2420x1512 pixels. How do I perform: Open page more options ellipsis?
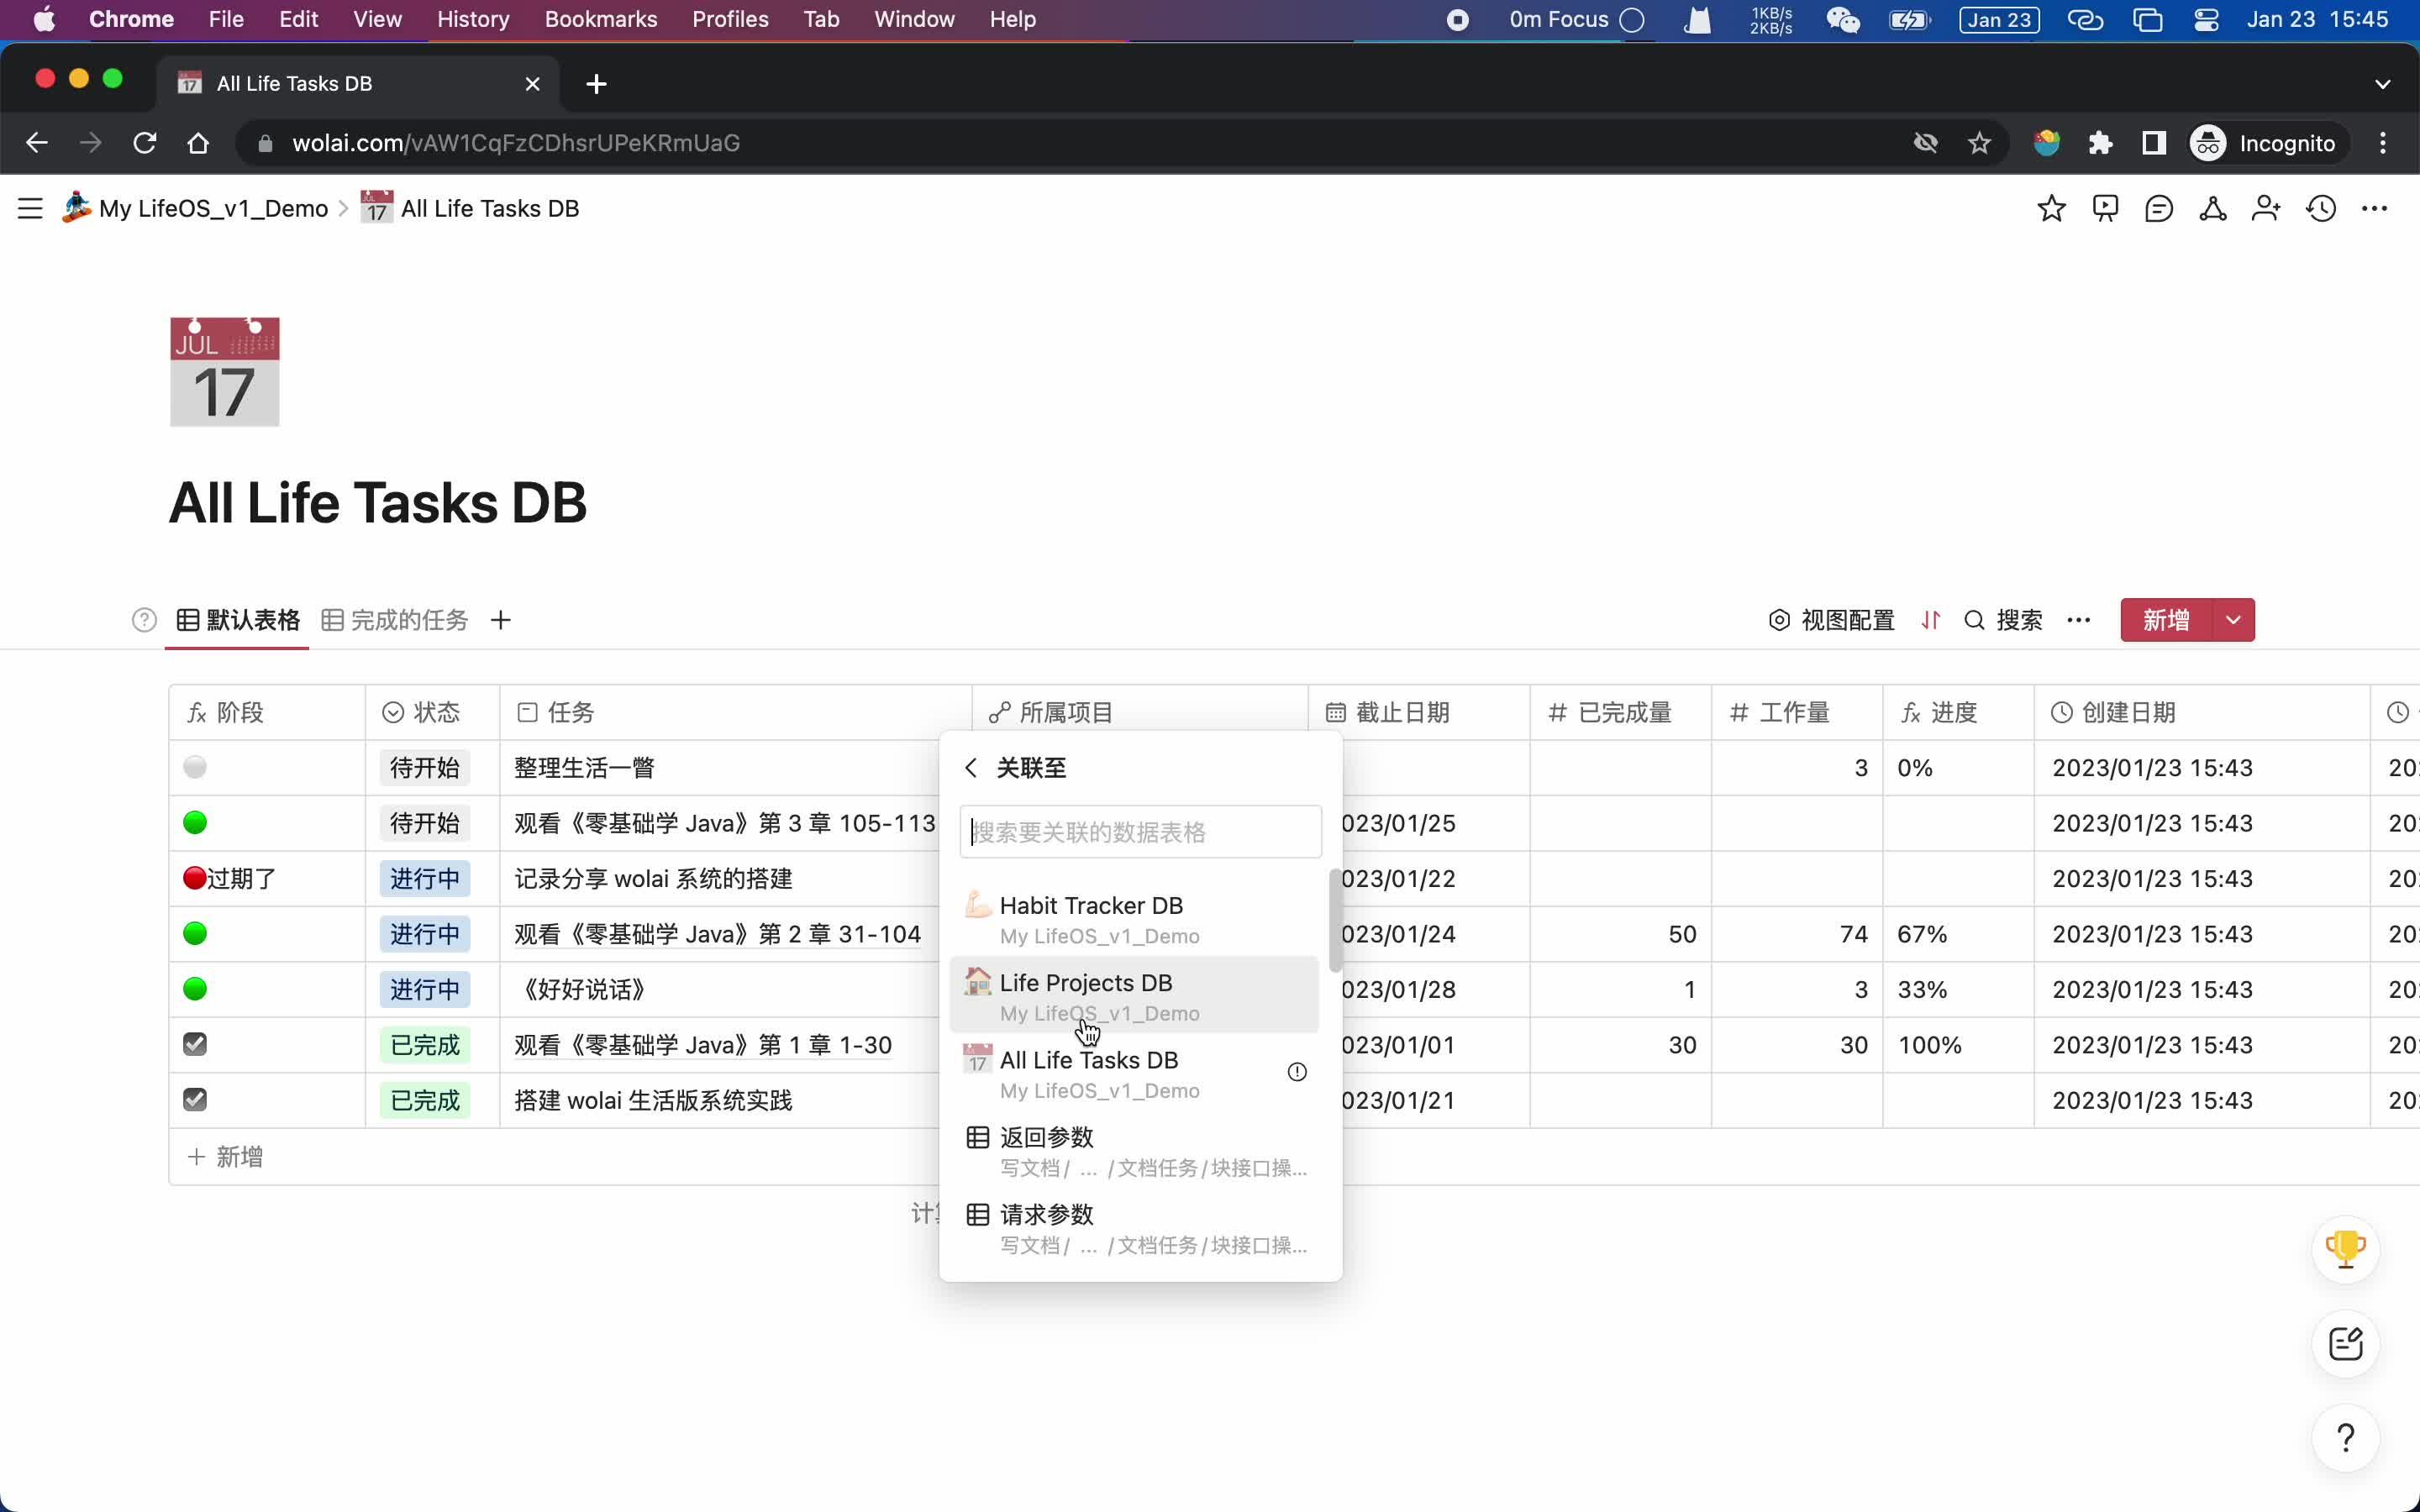tap(2374, 208)
